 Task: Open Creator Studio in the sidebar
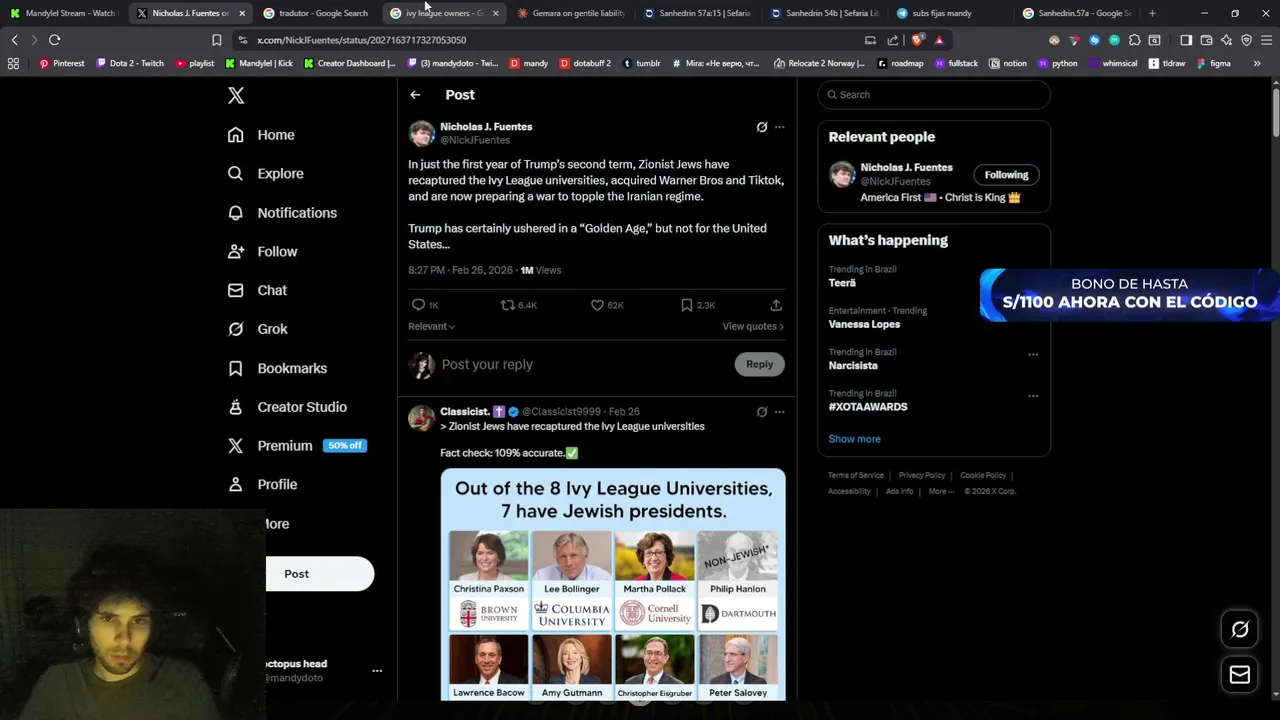287,407
